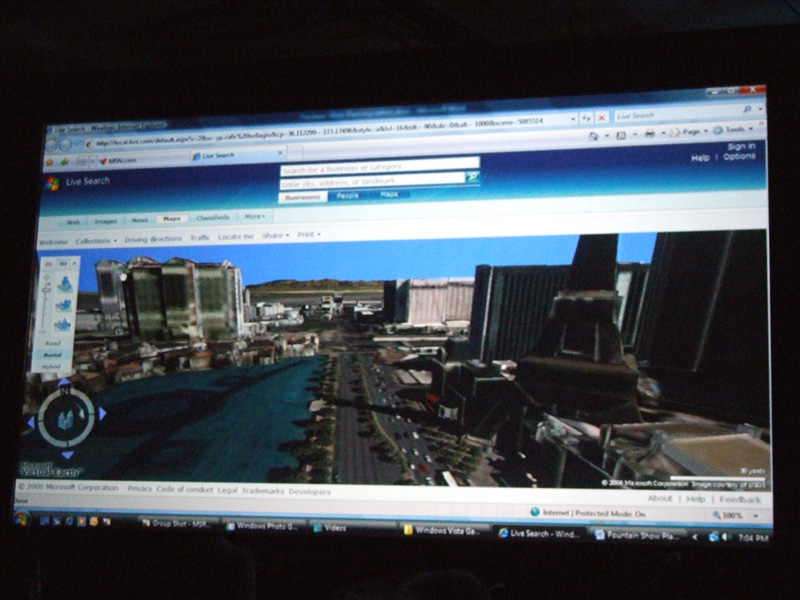The width and height of the screenshot is (800, 600).
Task: Switch to the MSN.com browser tab
Action: (142, 160)
